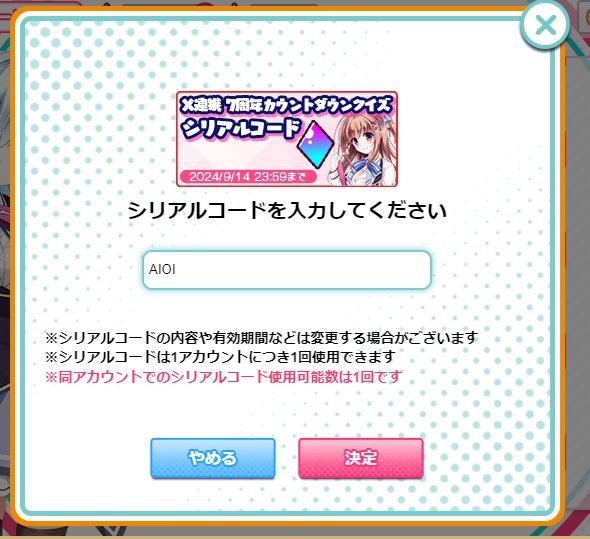Click the 1アカウントにつき1回使用 notice line
Viewport: 590px width, 539px height.
(x=220, y=357)
